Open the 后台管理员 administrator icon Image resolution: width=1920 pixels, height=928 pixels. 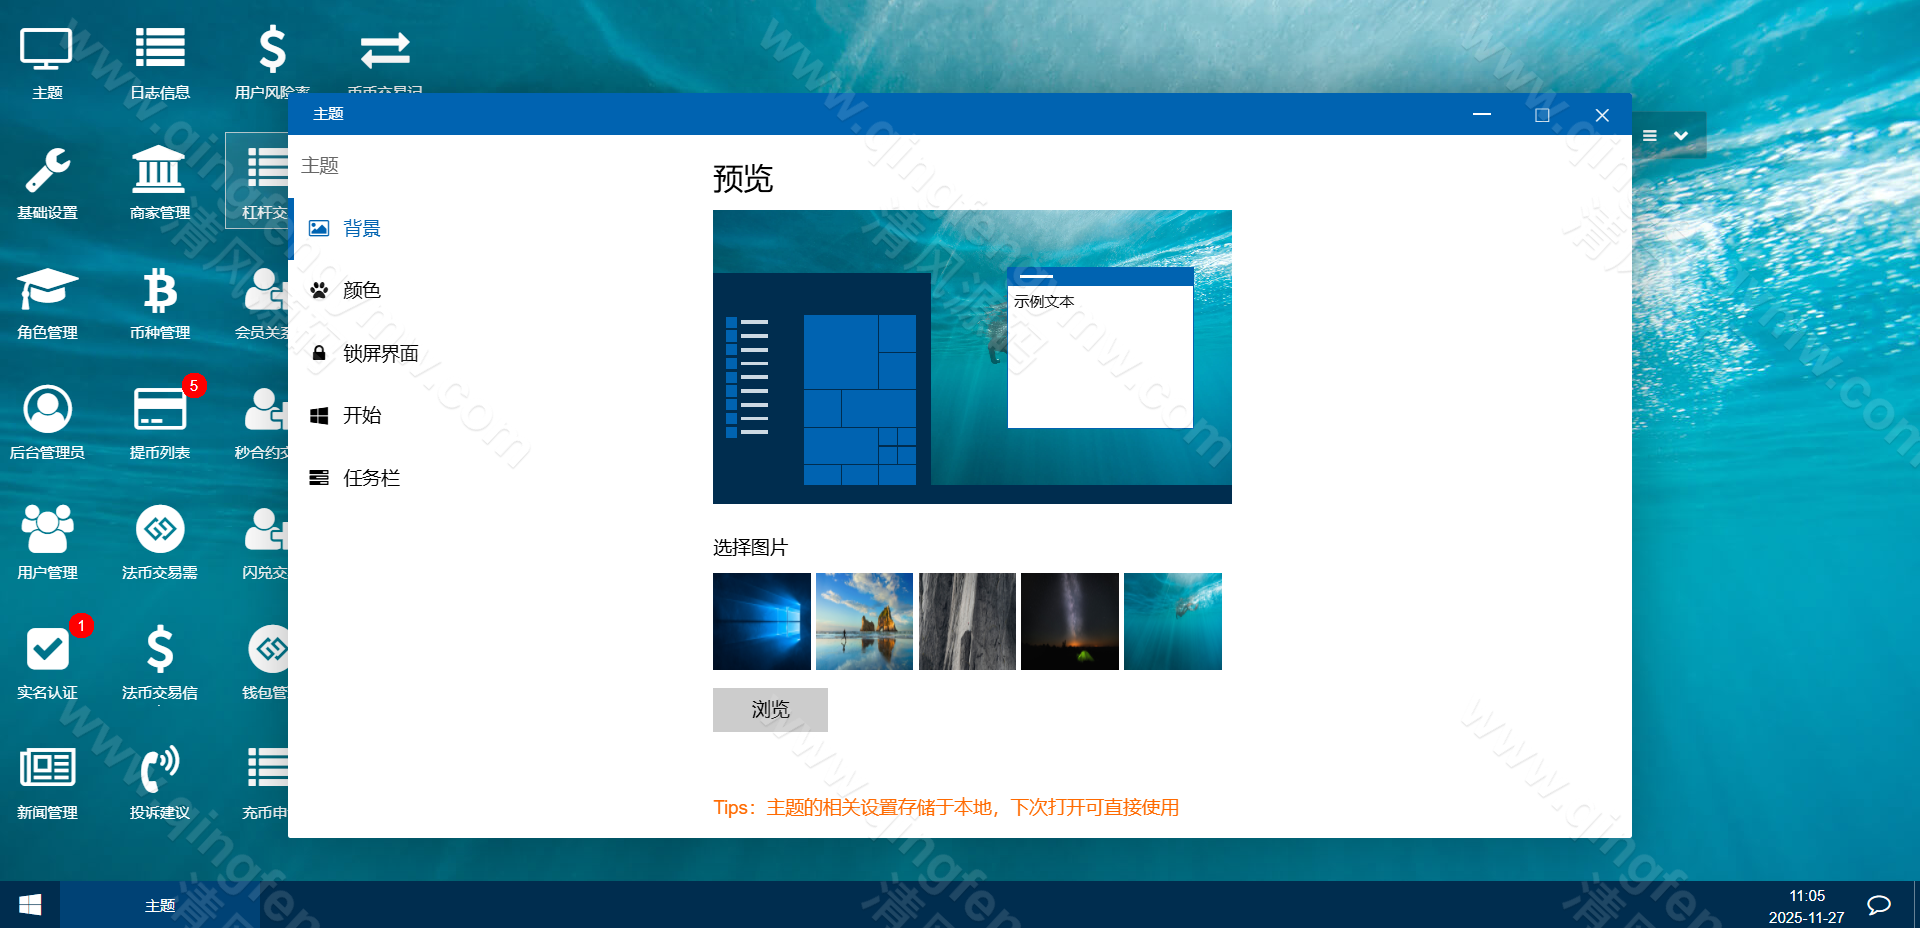(x=47, y=422)
